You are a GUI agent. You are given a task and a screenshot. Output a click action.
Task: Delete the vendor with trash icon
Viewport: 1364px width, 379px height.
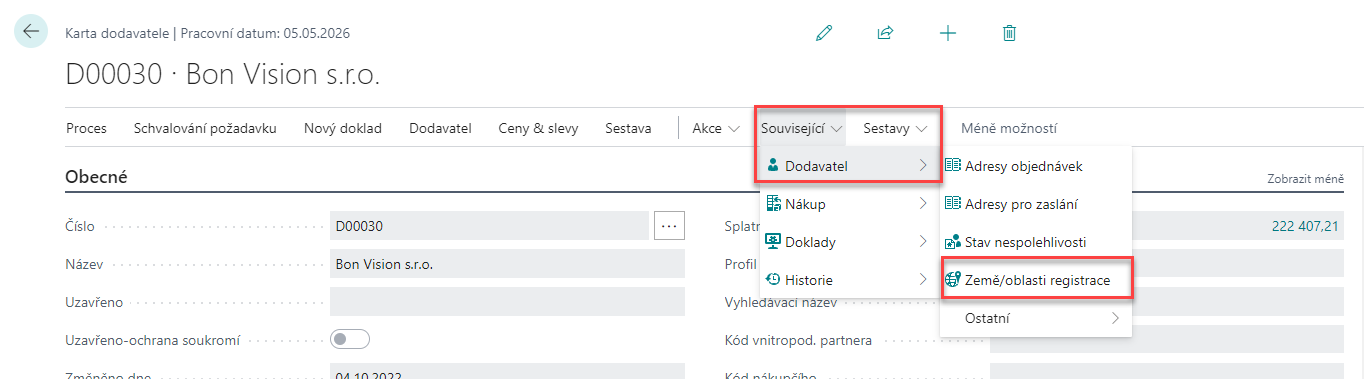[1009, 33]
